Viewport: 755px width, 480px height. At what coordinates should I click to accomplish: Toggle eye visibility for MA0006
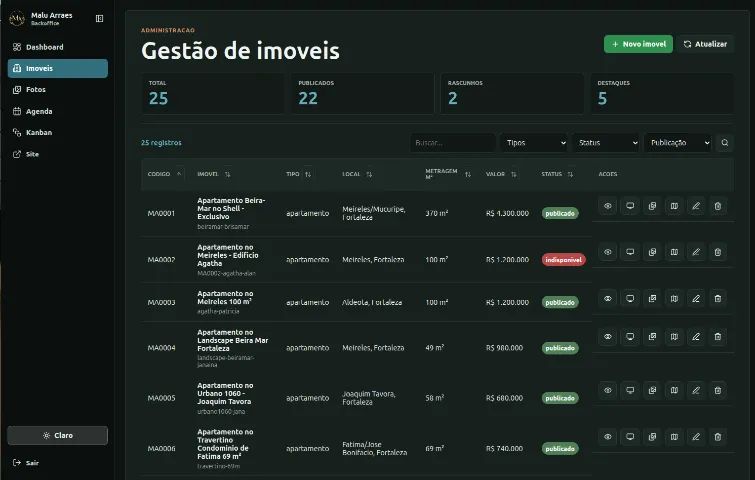tap(608, 437)
